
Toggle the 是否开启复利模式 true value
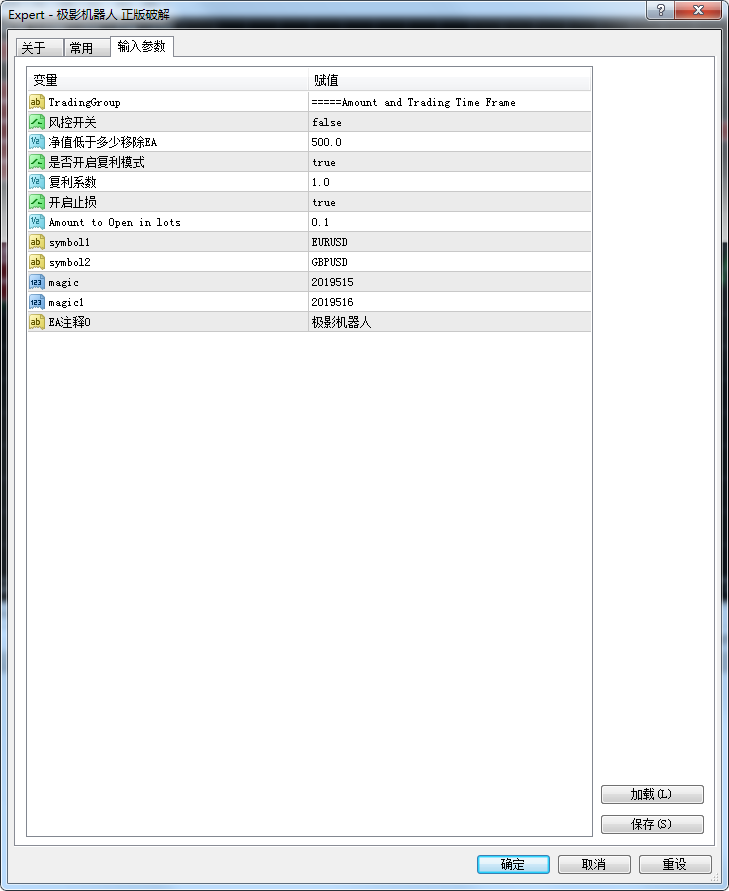click(324, 162)
